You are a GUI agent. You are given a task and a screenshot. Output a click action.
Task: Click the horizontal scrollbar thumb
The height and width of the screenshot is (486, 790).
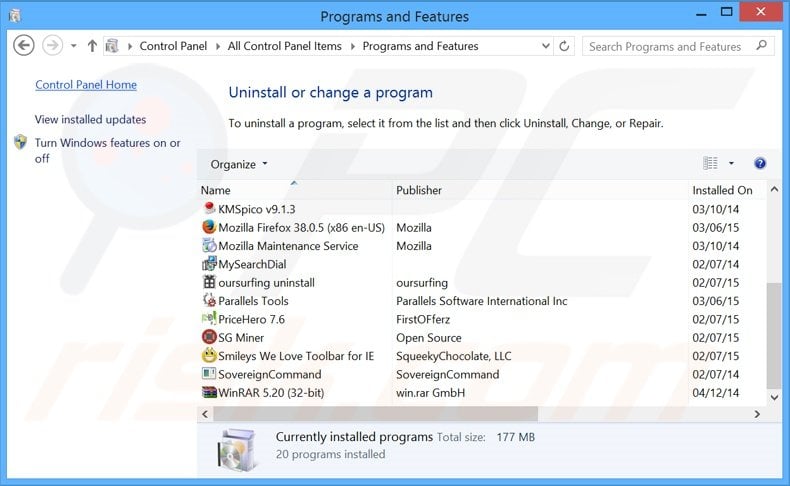click(x=375, y=414)
